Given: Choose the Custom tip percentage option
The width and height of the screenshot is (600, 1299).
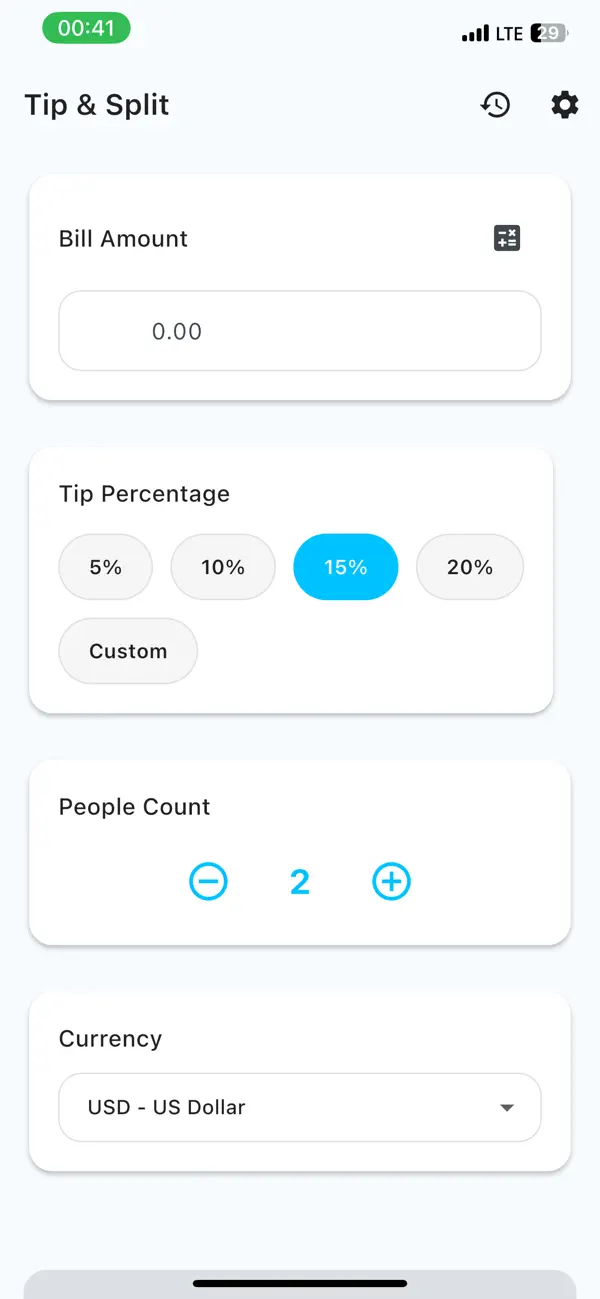Looking at the screenshot, I should [127, 651].
